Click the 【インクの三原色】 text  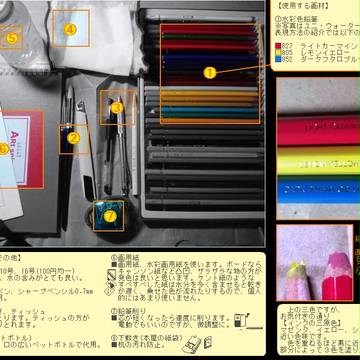tap(311, 323)
